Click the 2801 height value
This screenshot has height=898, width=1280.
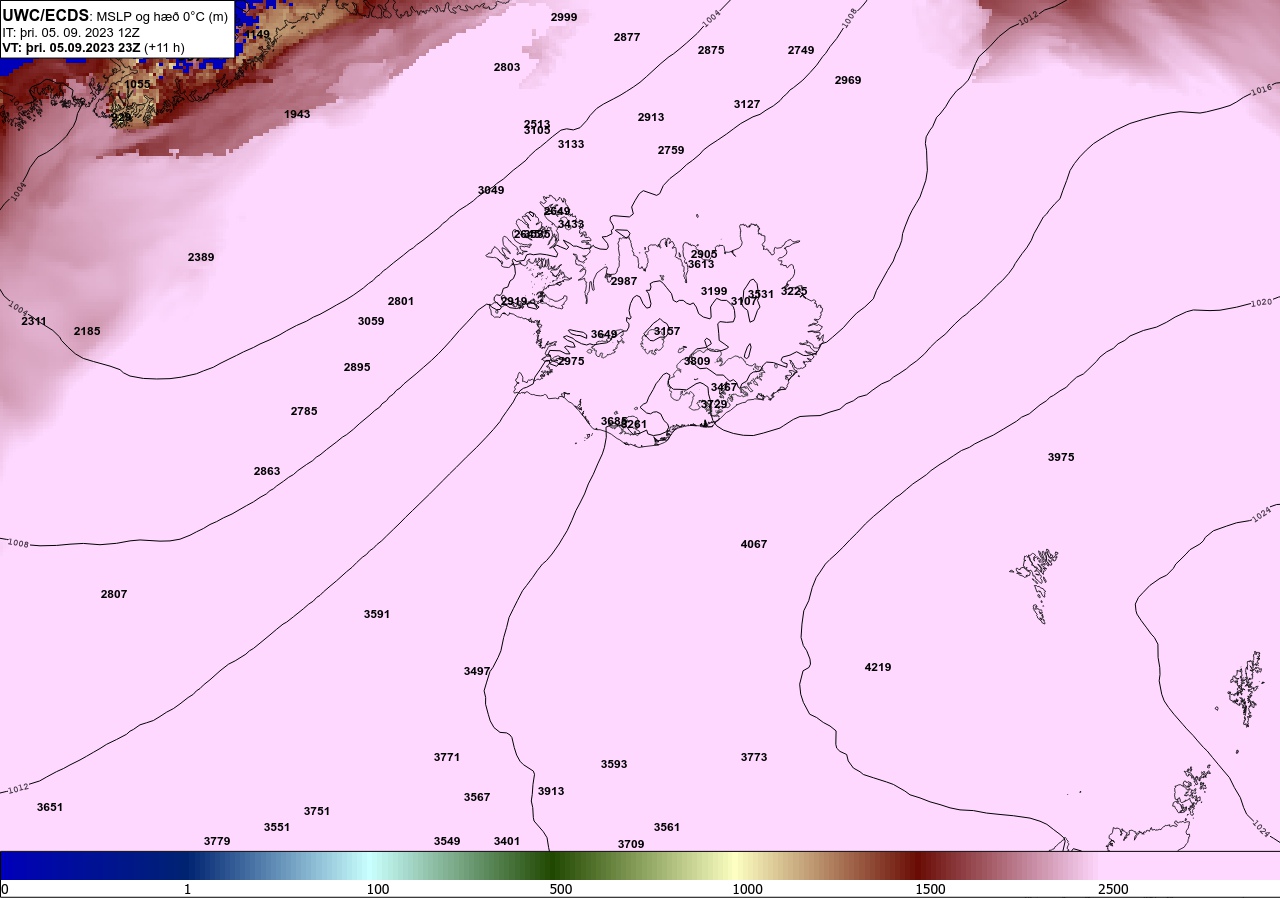coord(401,301)
